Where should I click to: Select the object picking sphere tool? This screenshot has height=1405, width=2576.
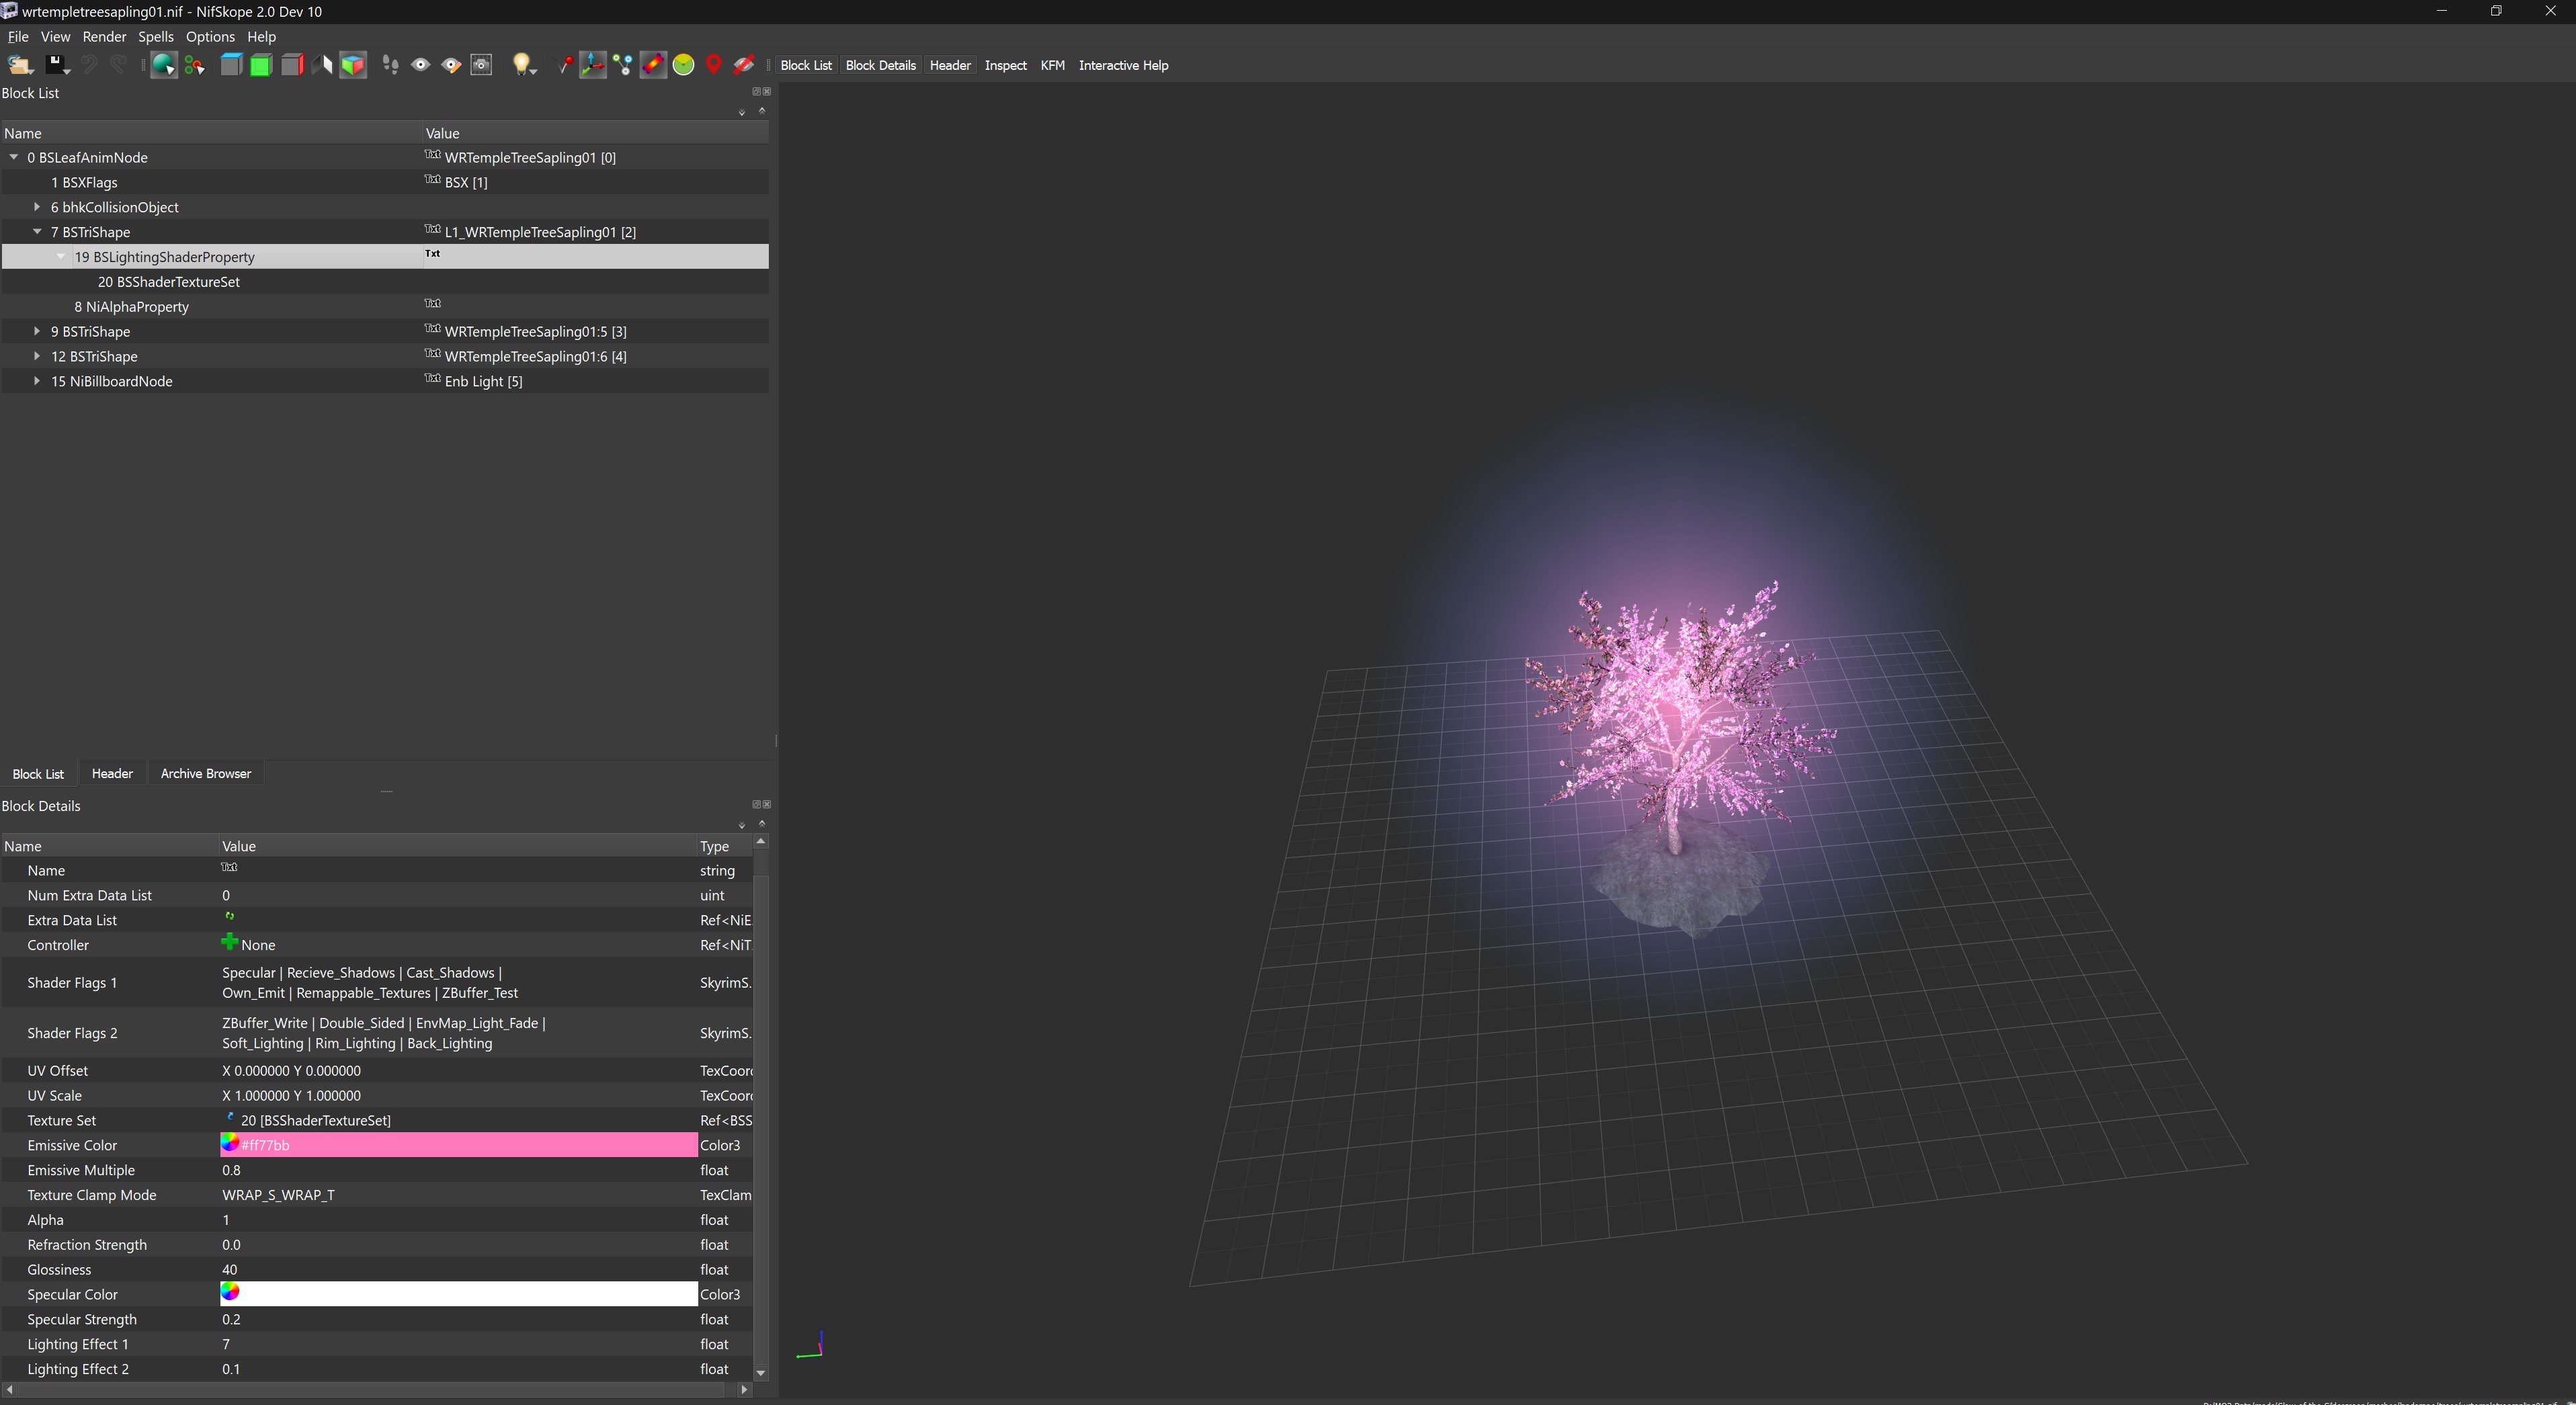coord(163,65)
